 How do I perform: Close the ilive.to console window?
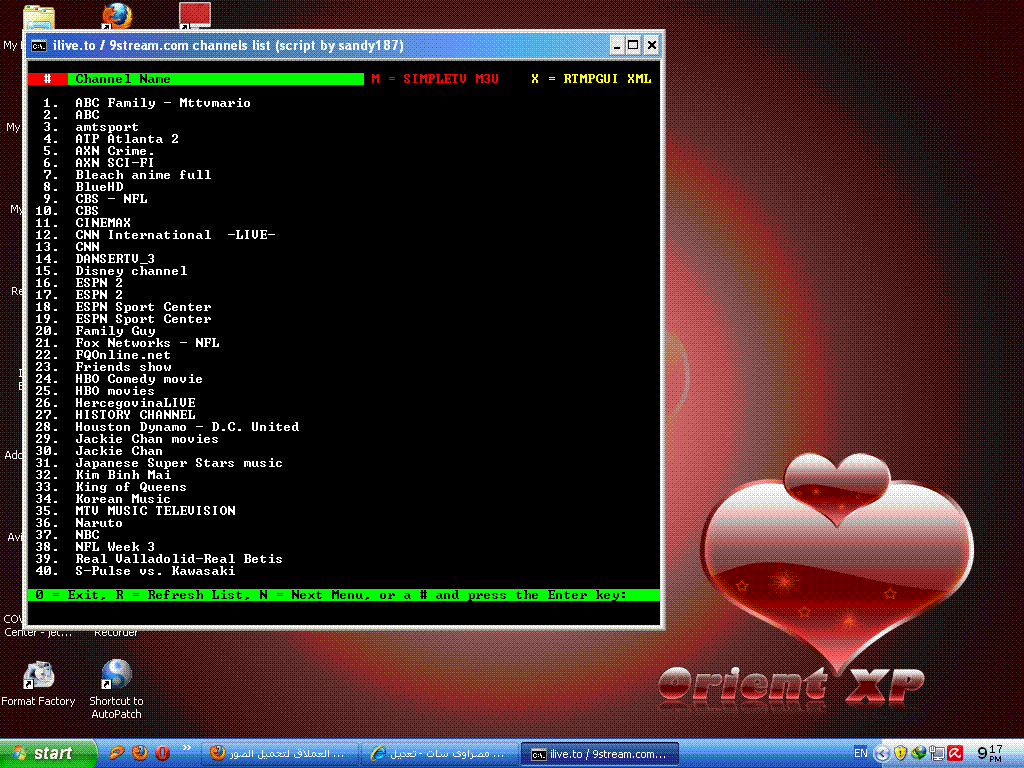652,45
